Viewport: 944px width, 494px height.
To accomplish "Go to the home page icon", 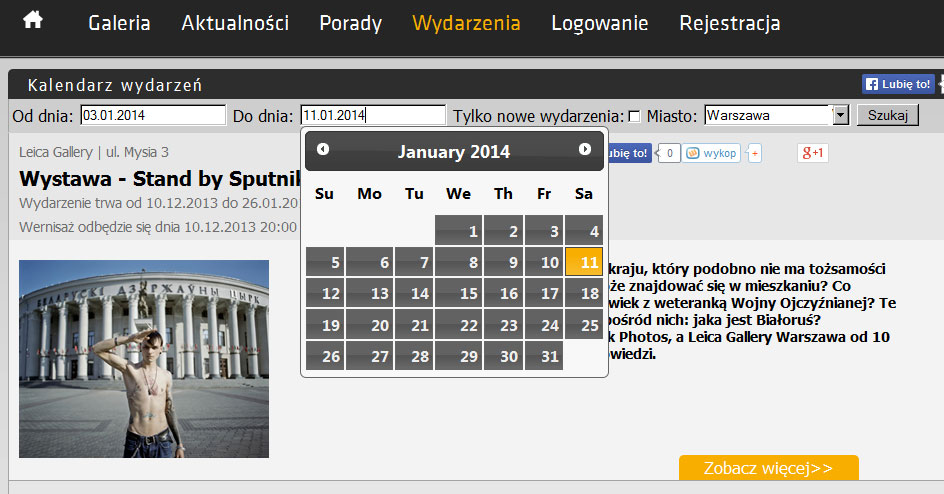I will pyautogui.click(x=33, y=20).
